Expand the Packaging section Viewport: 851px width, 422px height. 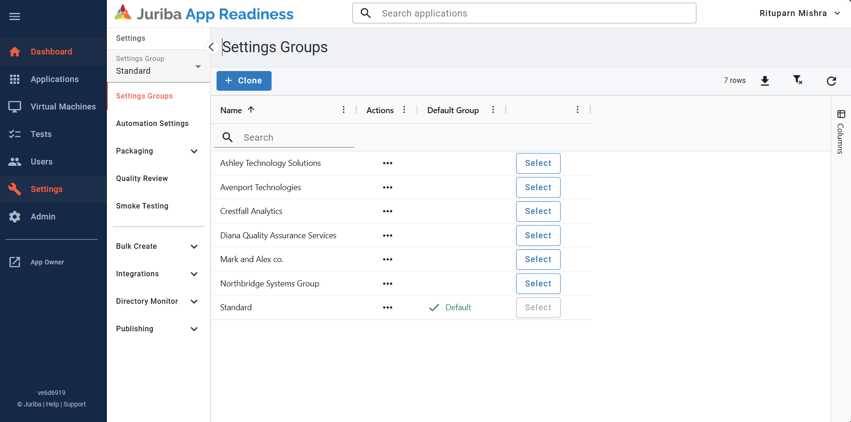click(194, 151)
